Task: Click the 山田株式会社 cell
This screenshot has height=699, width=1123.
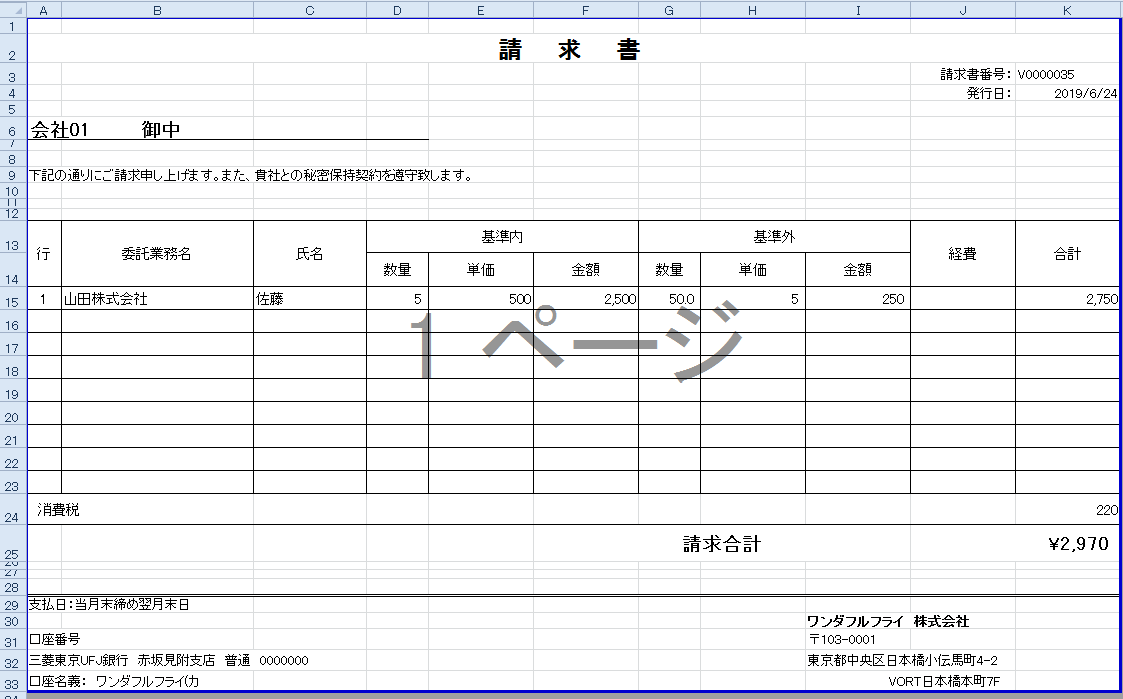Action: click(x=158, y=299)
